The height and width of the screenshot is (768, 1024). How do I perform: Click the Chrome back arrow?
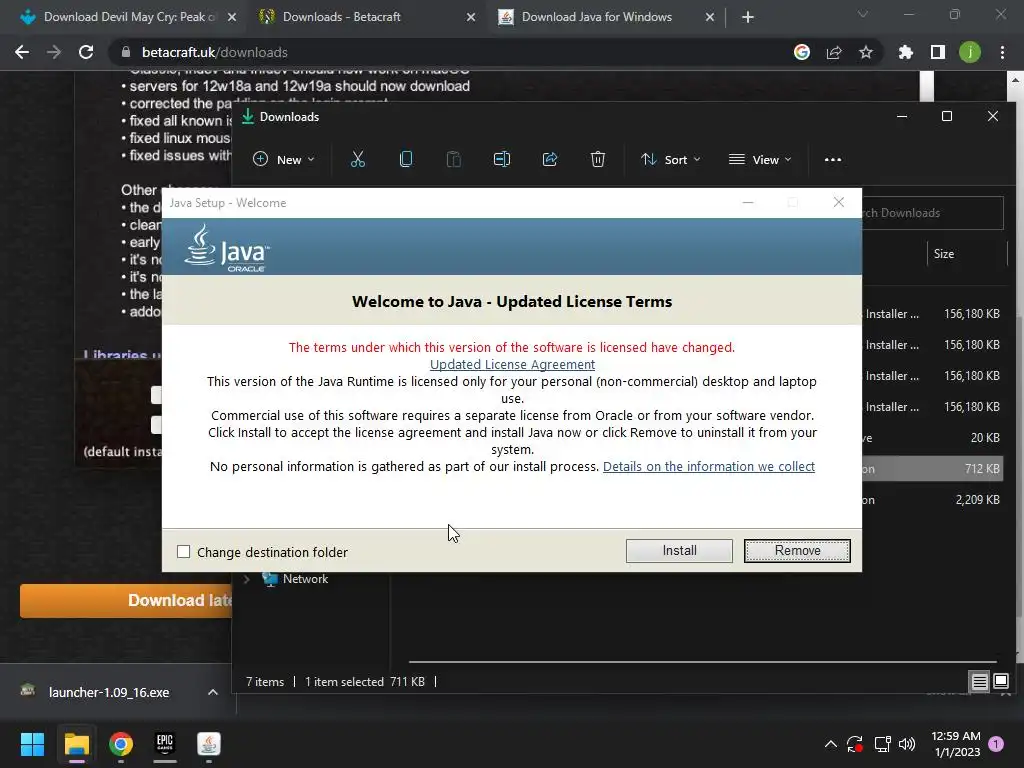pyautogui.click(x=22, y=52)
